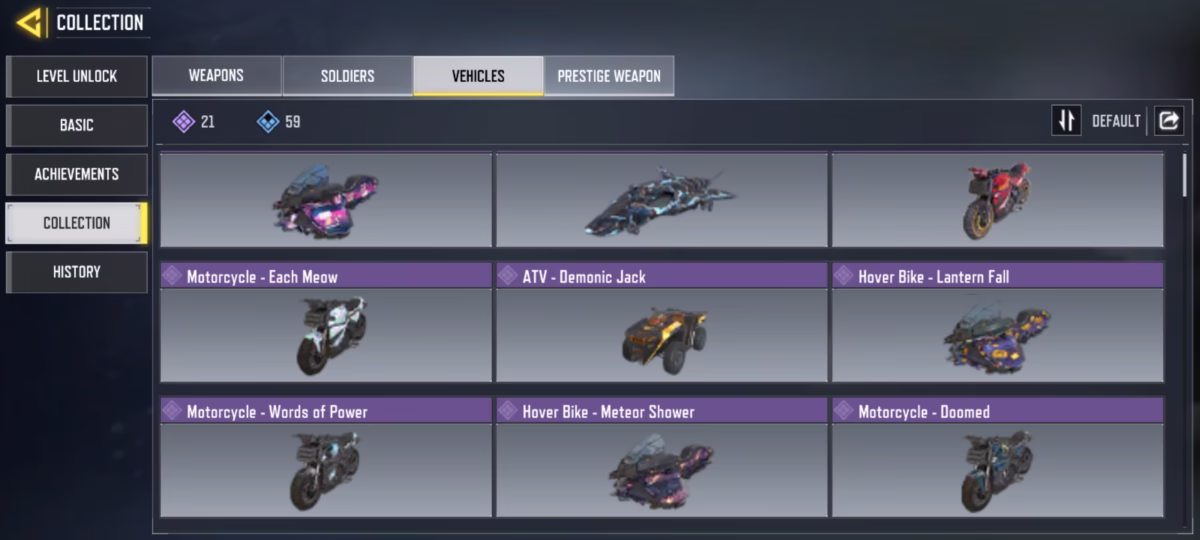Select the Hover Bike - Meteor Shower card

pos(662,457)
